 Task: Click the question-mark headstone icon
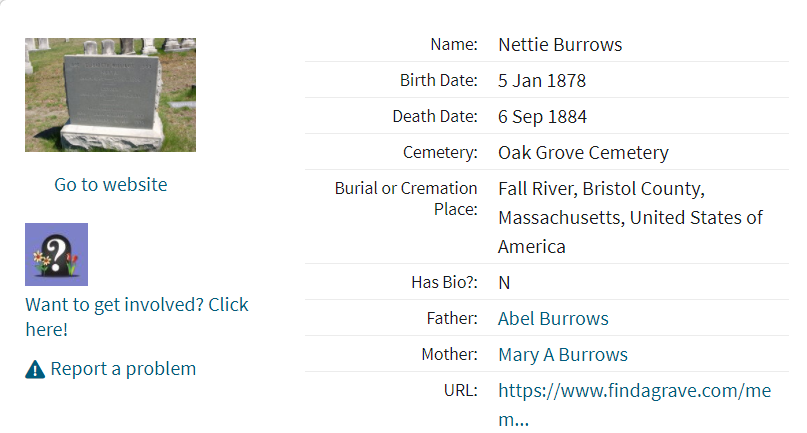57,254
